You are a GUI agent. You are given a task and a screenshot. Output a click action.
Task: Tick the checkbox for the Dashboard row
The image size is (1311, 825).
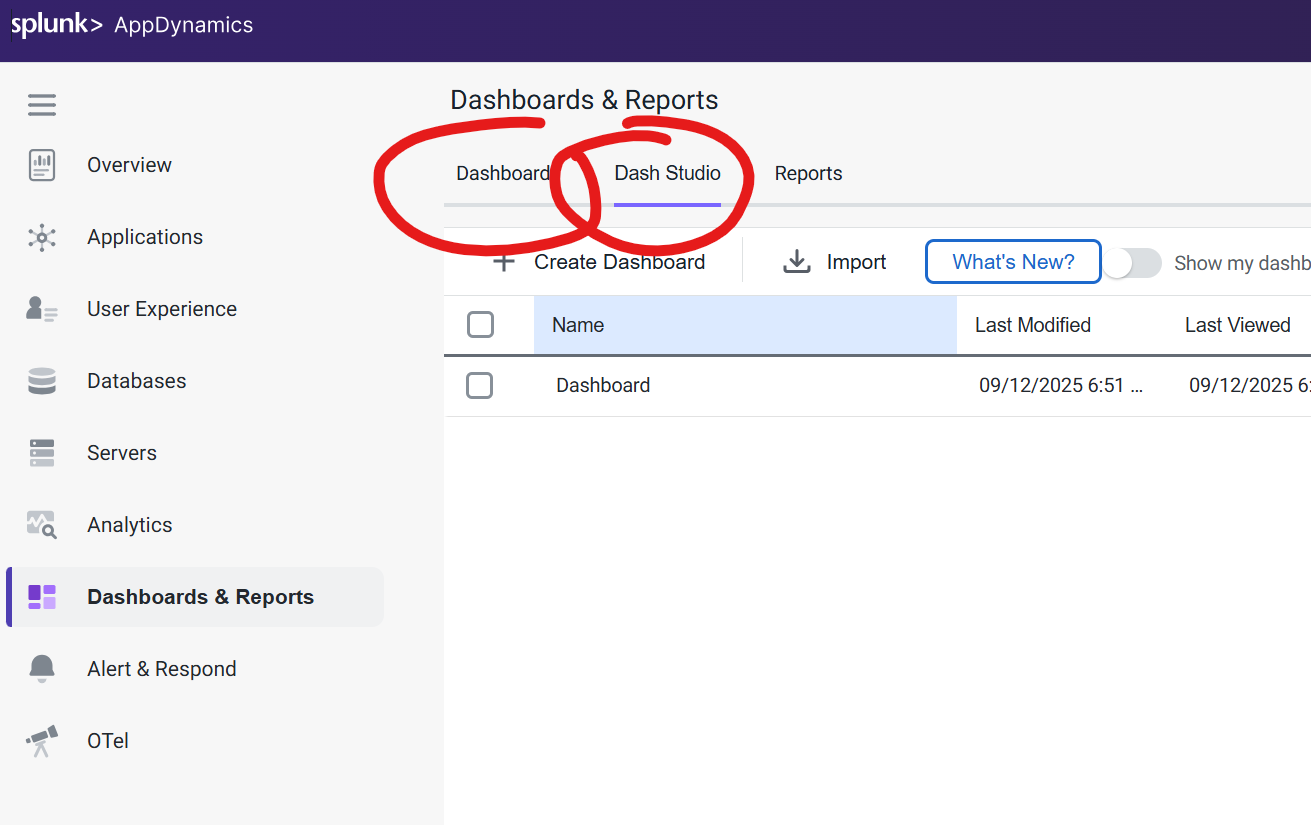tap(480, 385)
